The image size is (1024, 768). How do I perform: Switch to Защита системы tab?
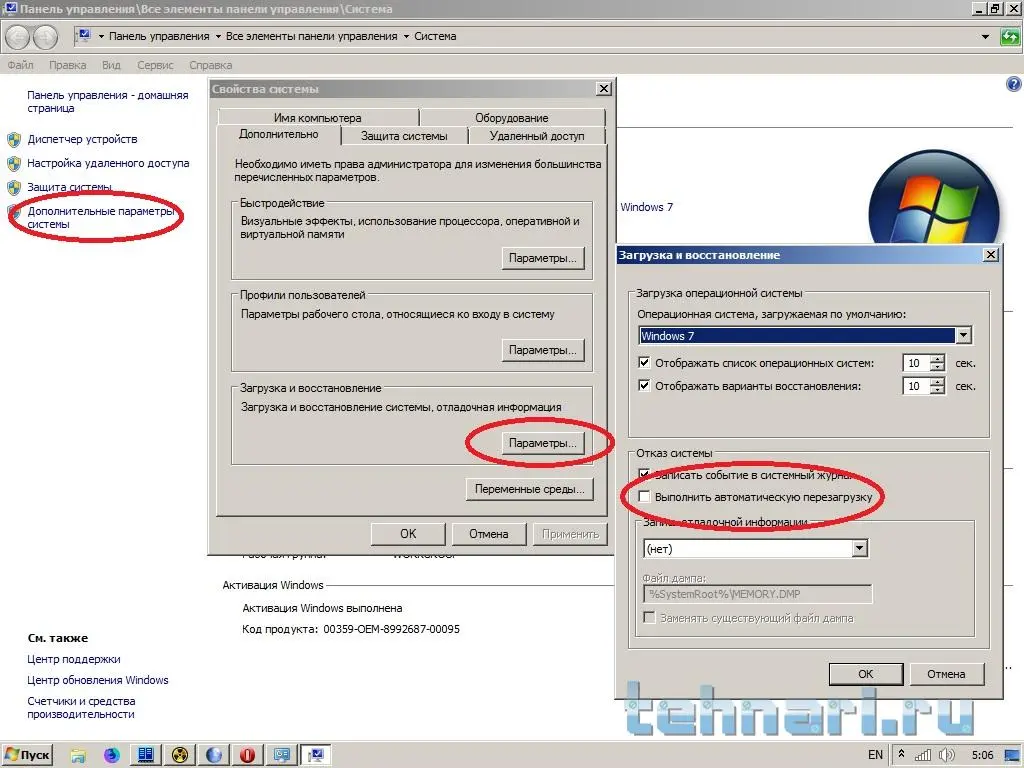point(404,136)
